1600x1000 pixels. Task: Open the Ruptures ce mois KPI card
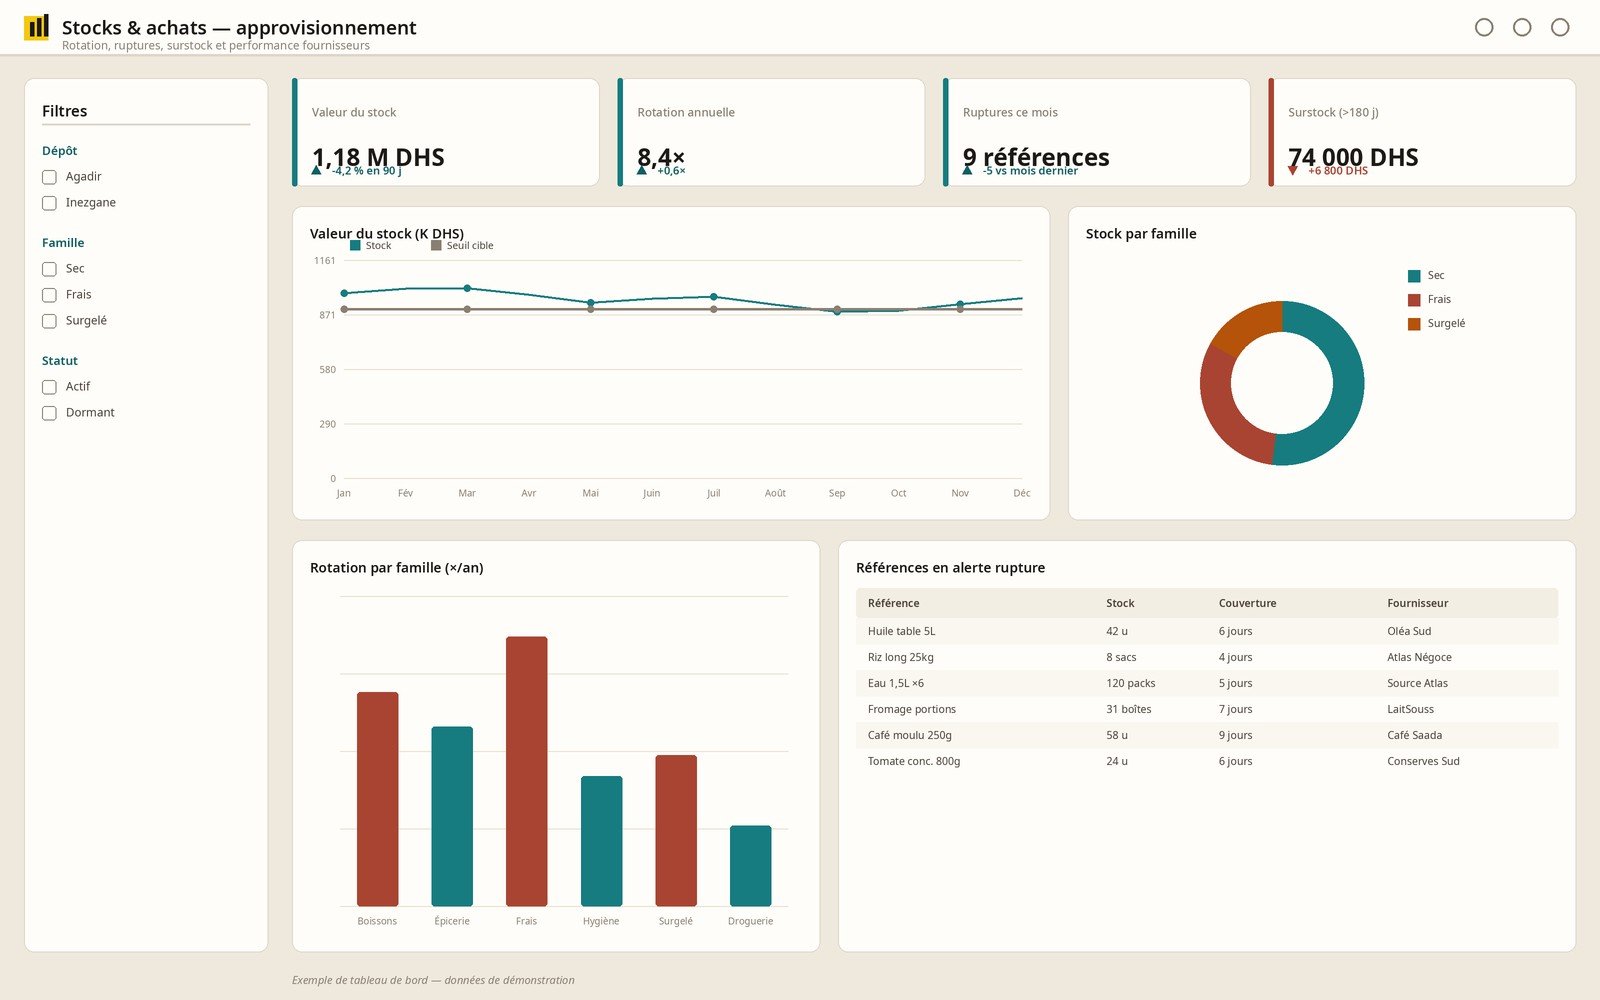point(1097,132)
